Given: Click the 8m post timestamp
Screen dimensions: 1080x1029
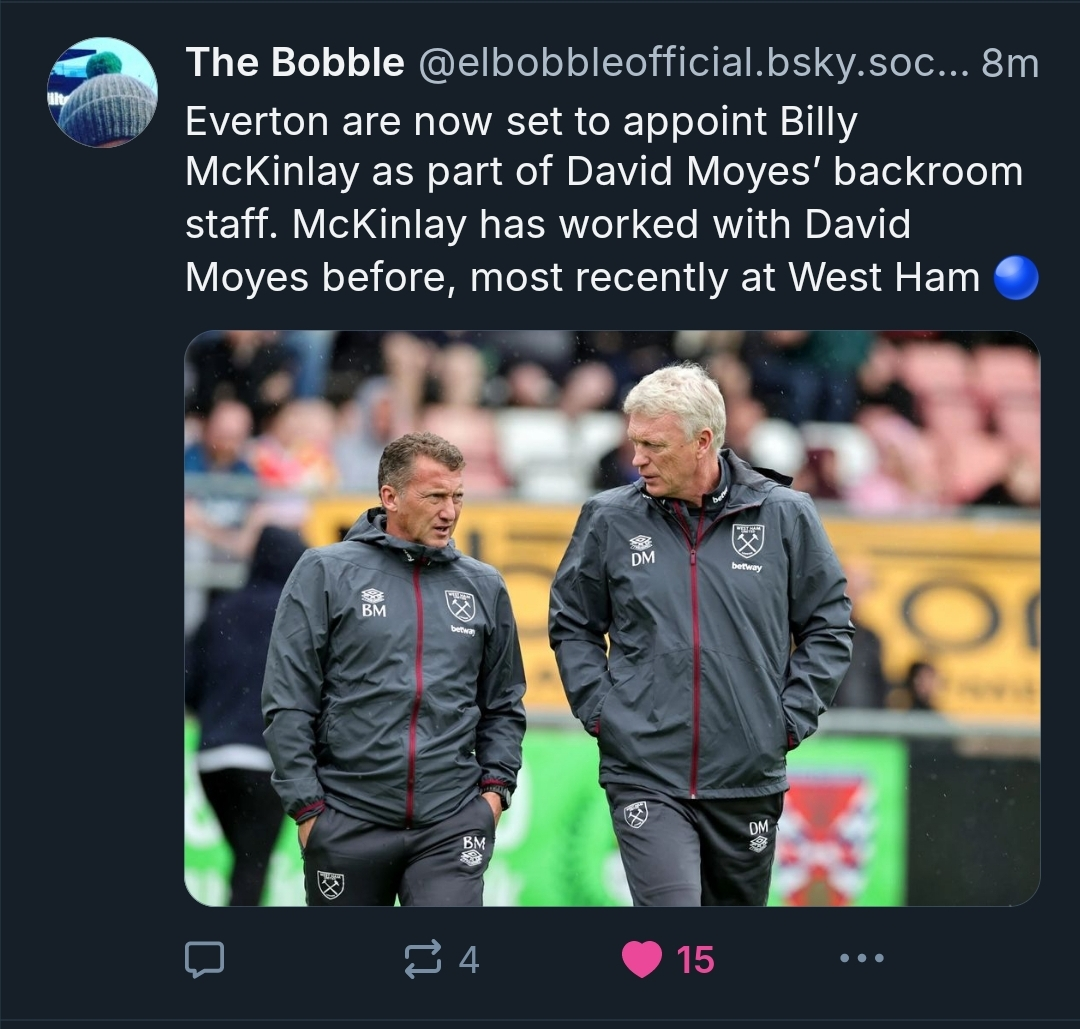Looking at the screenshot, I should 1010,64.
